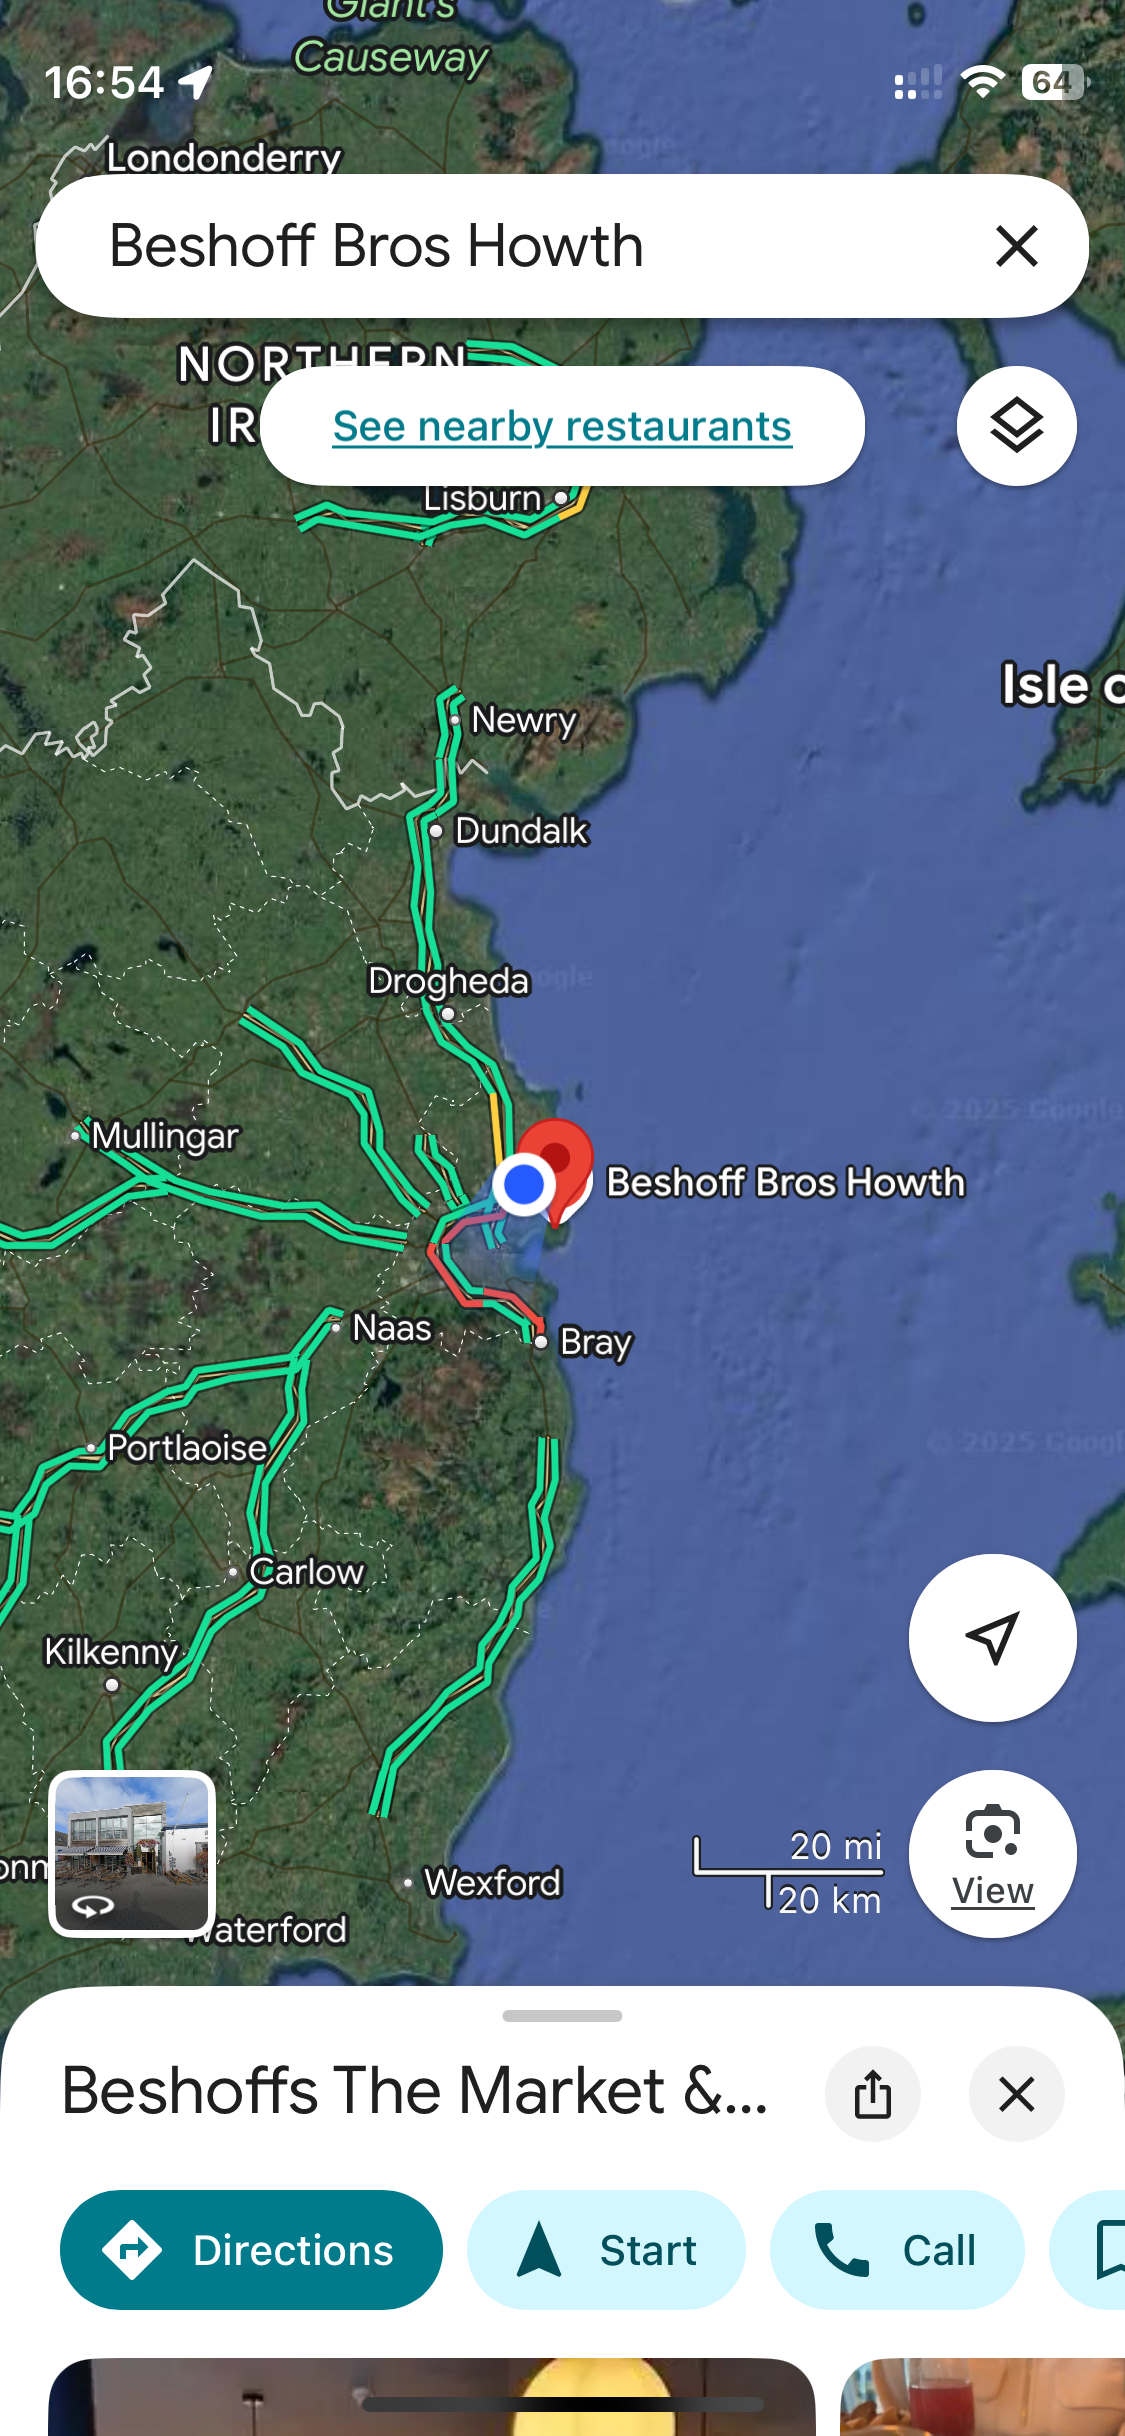Tap the partially visible Save bookmark button
Viewport: 1125px width, 2436px height.
click(1090, 2250)
